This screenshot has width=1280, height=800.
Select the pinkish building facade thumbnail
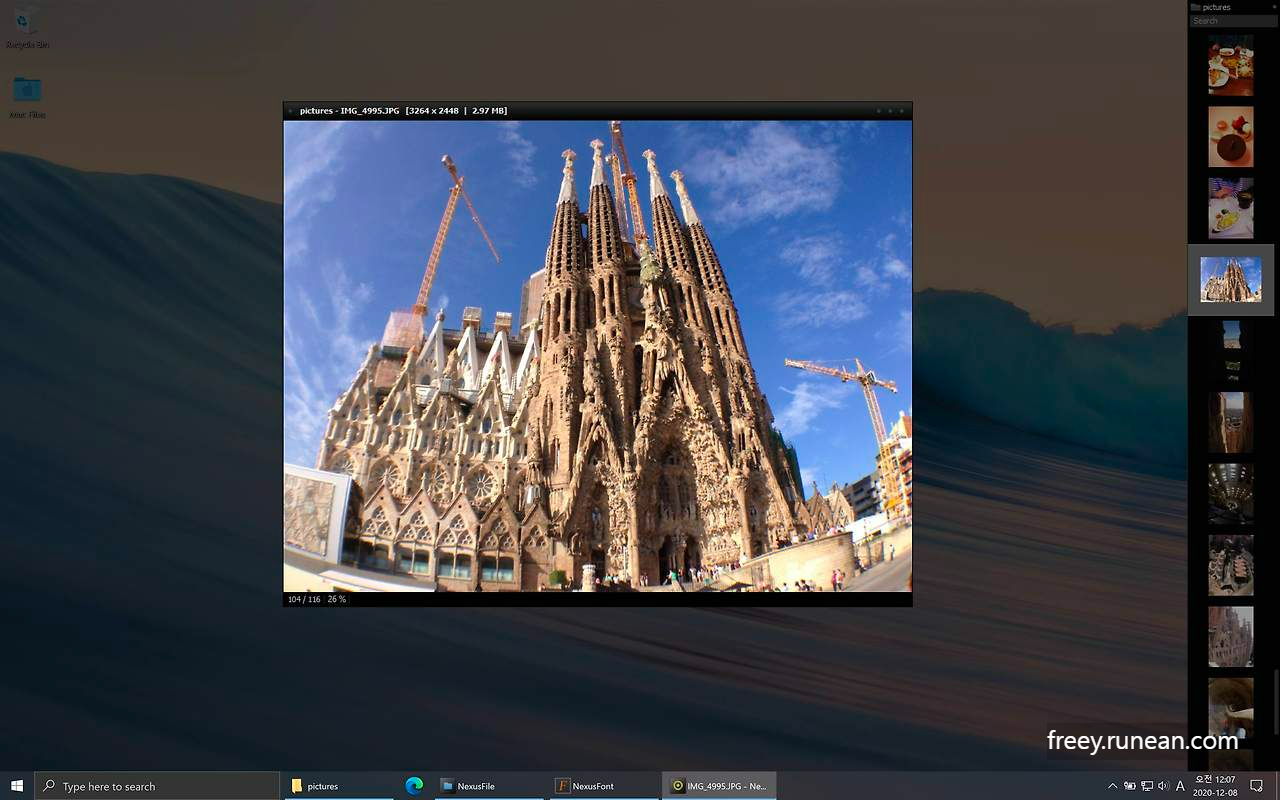point(1230,636)
